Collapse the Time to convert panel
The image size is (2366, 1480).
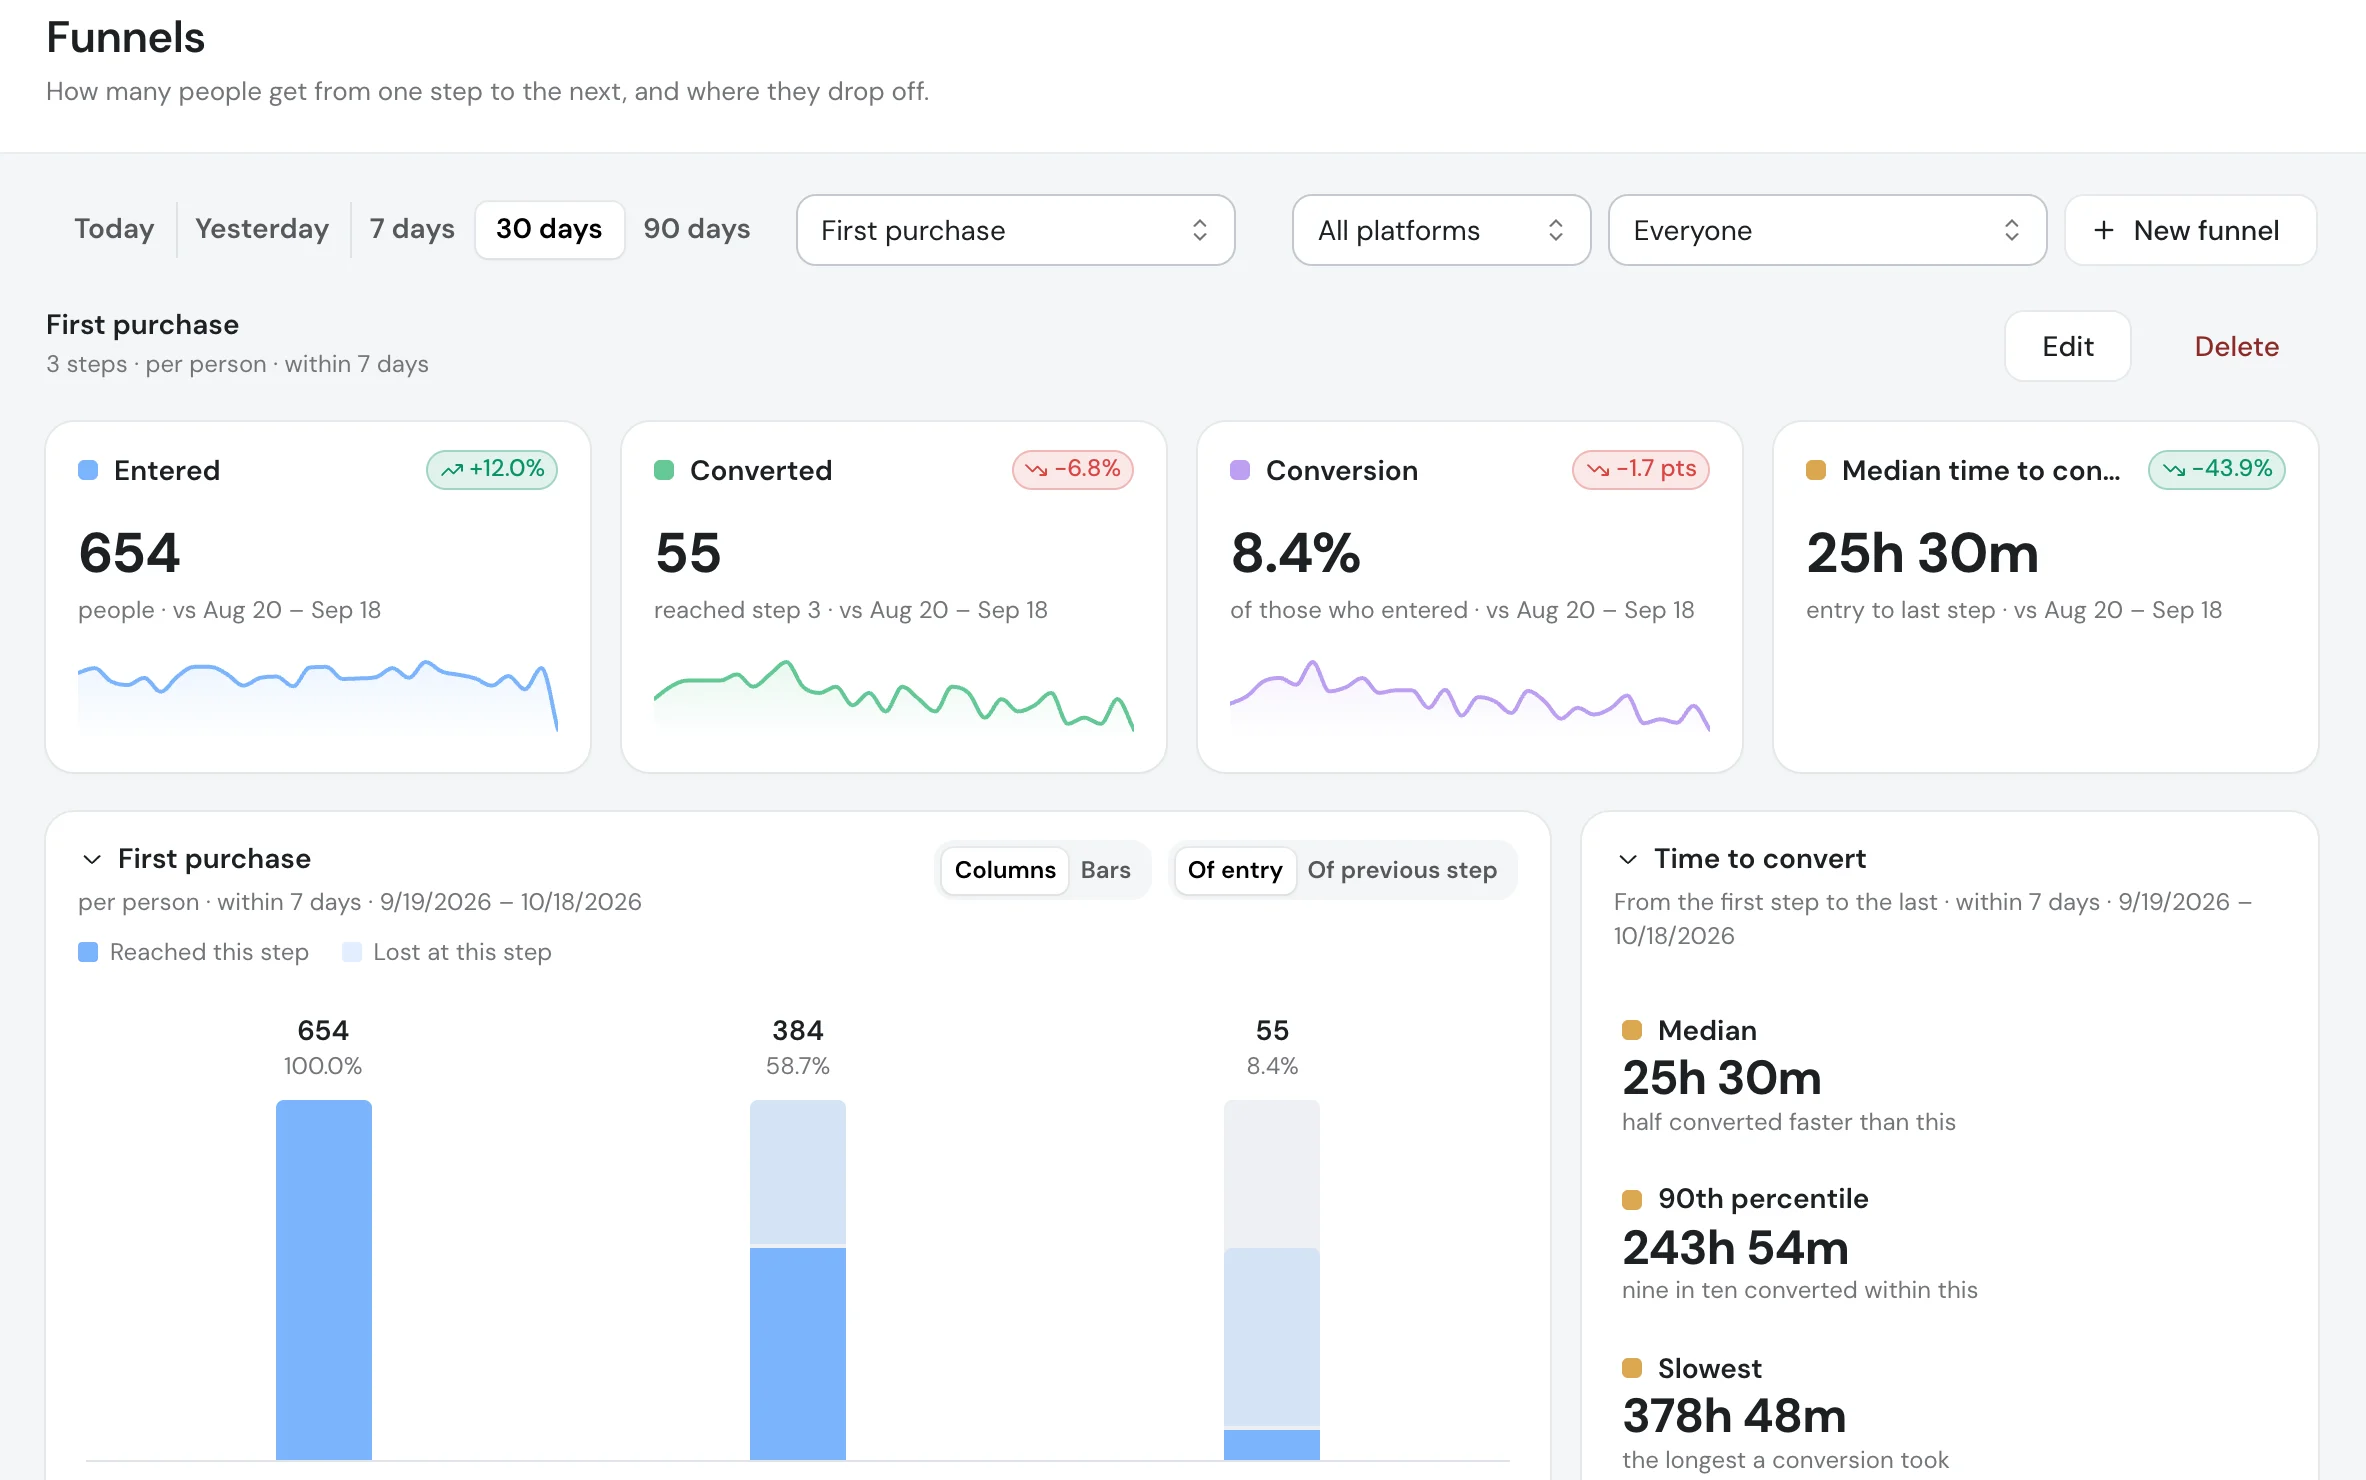pos(1628,859)
